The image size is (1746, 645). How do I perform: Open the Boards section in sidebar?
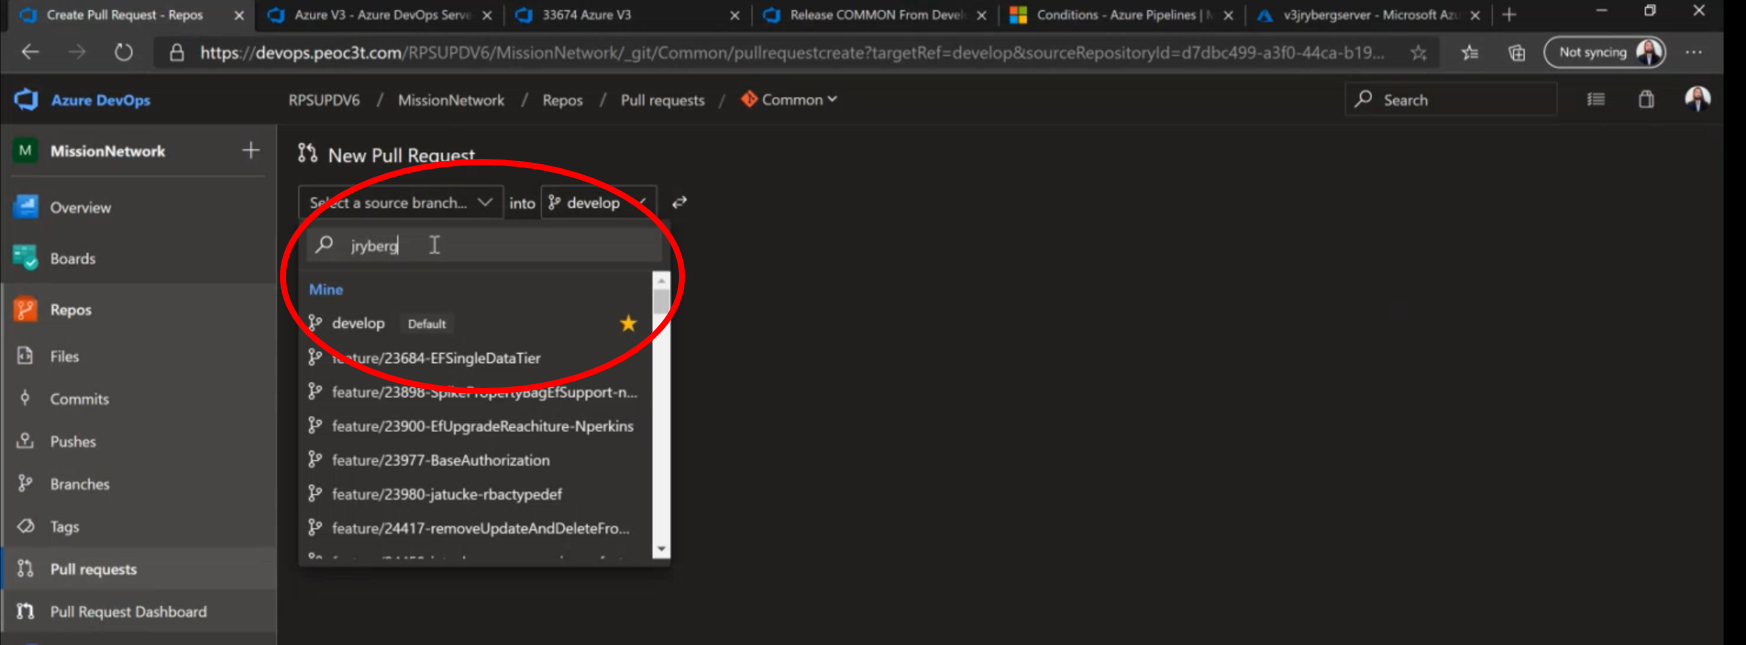(x=72, y=258)
